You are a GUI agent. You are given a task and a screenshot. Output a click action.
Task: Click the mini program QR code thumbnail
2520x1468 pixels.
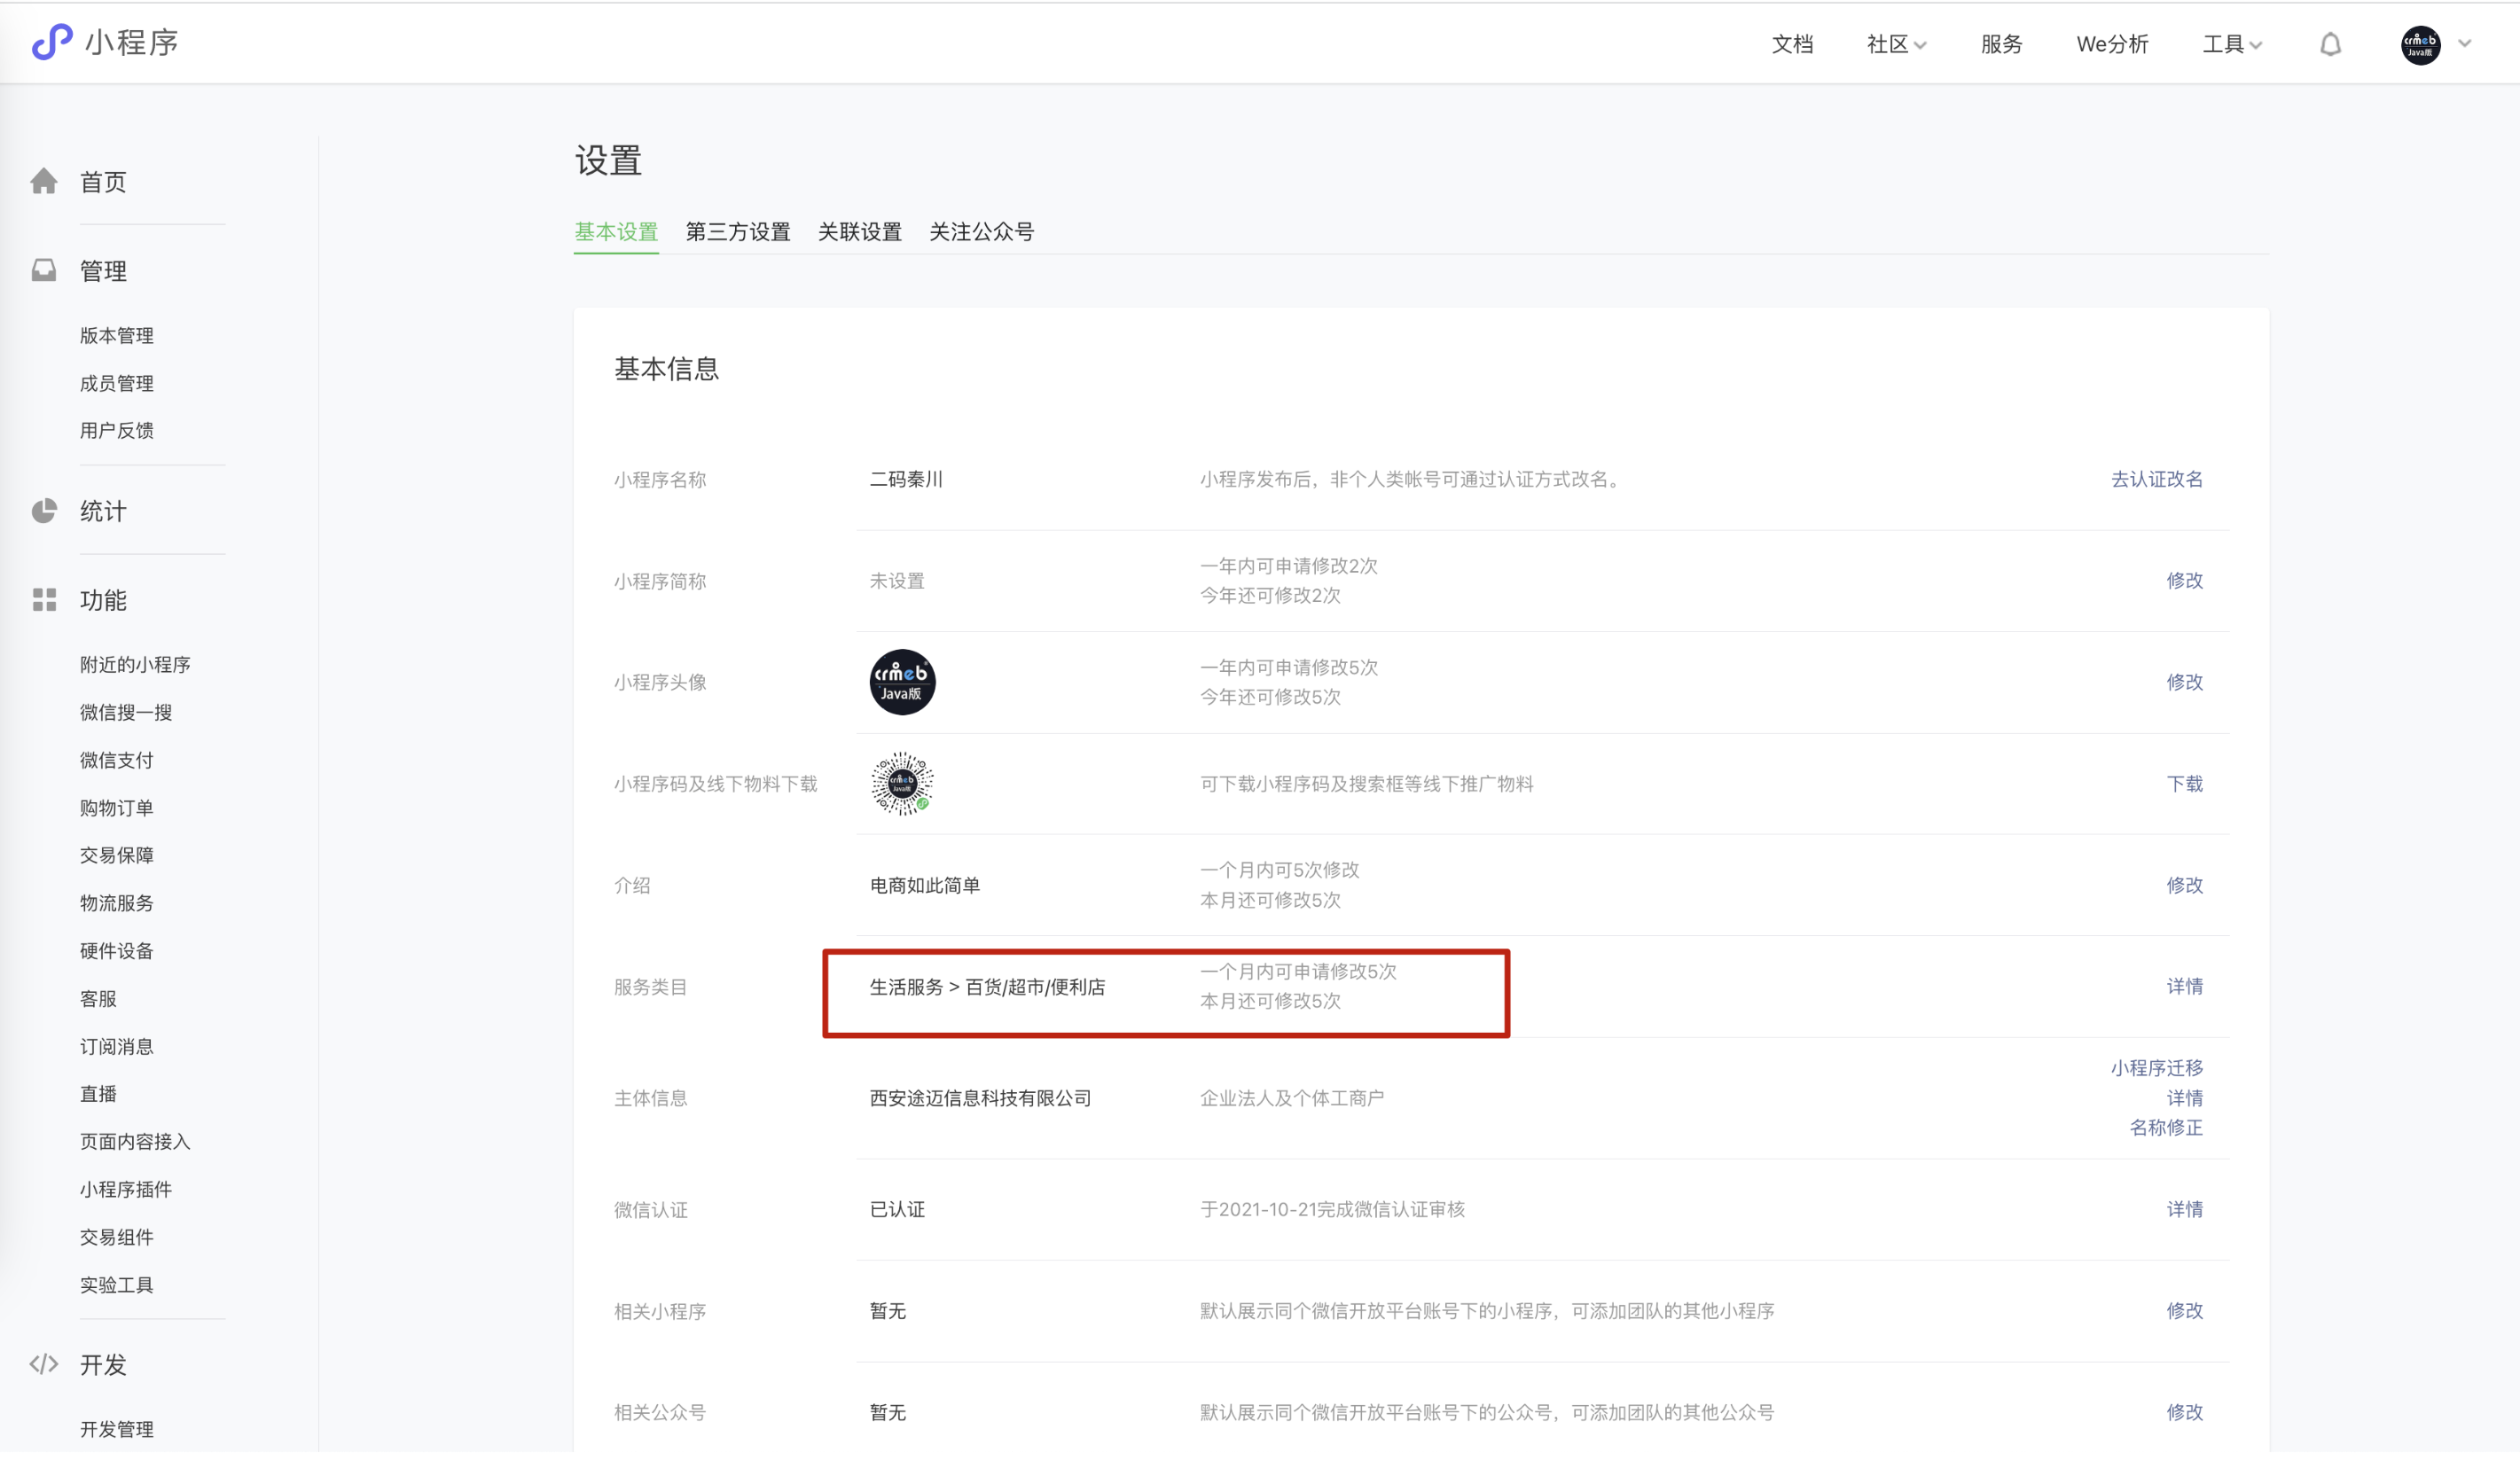coord(902,783)
